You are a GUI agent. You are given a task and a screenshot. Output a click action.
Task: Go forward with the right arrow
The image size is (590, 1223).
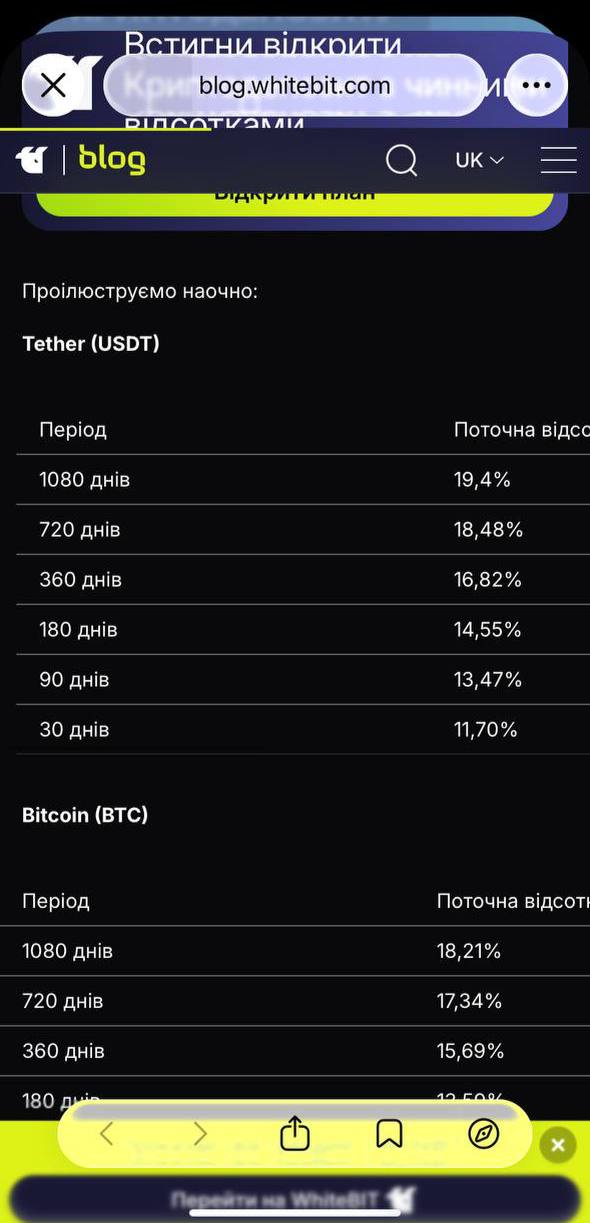[x=200, y=1133]
